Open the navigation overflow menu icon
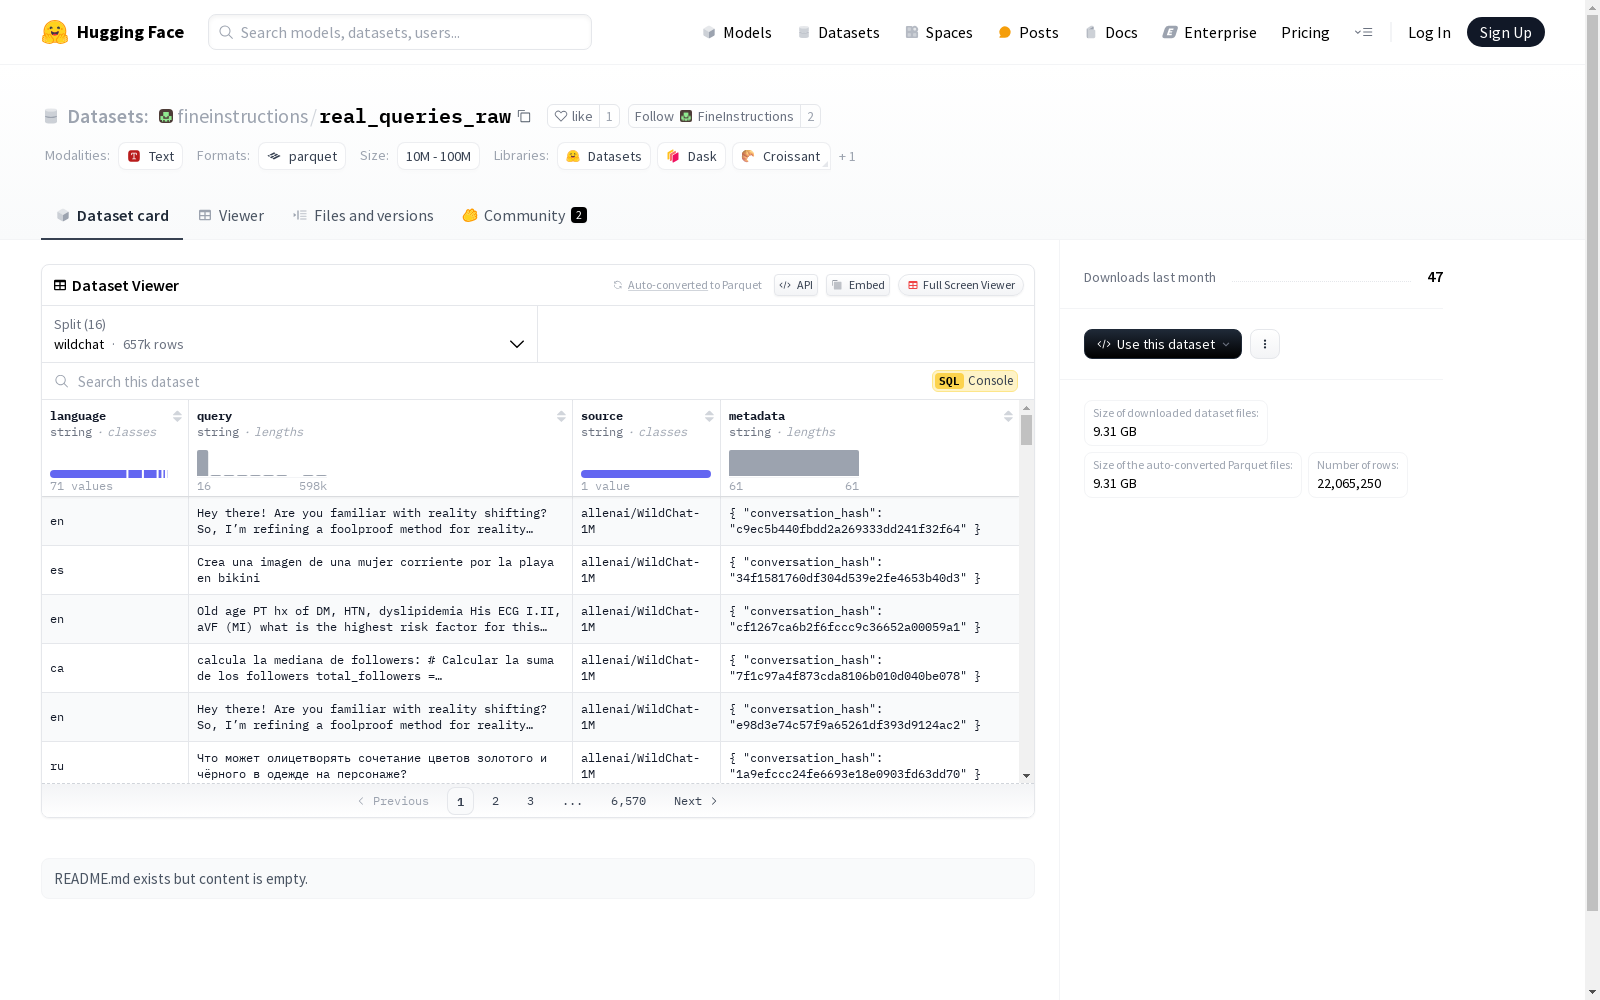This screenshot has height=1000, width=1600. click(x=1363, y=32)
